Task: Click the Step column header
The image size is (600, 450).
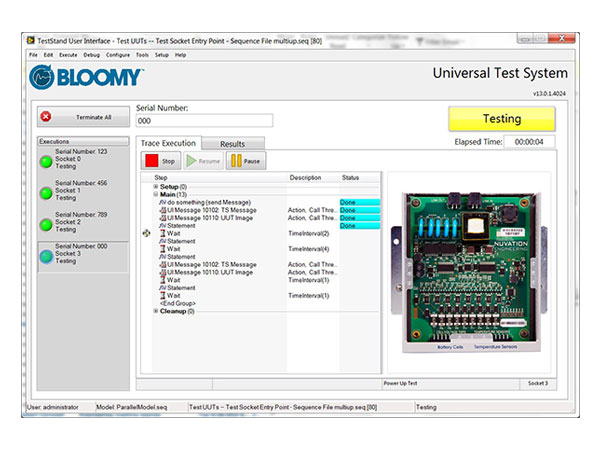Action: tap(161, 178)
